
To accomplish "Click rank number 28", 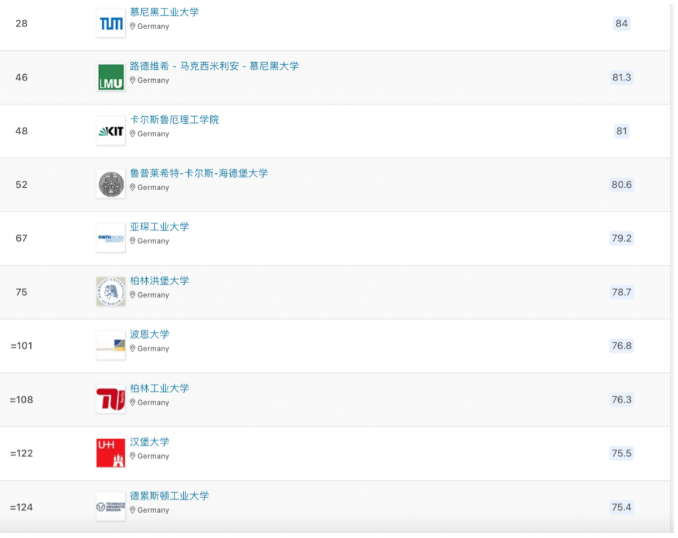I will [22, 24].
